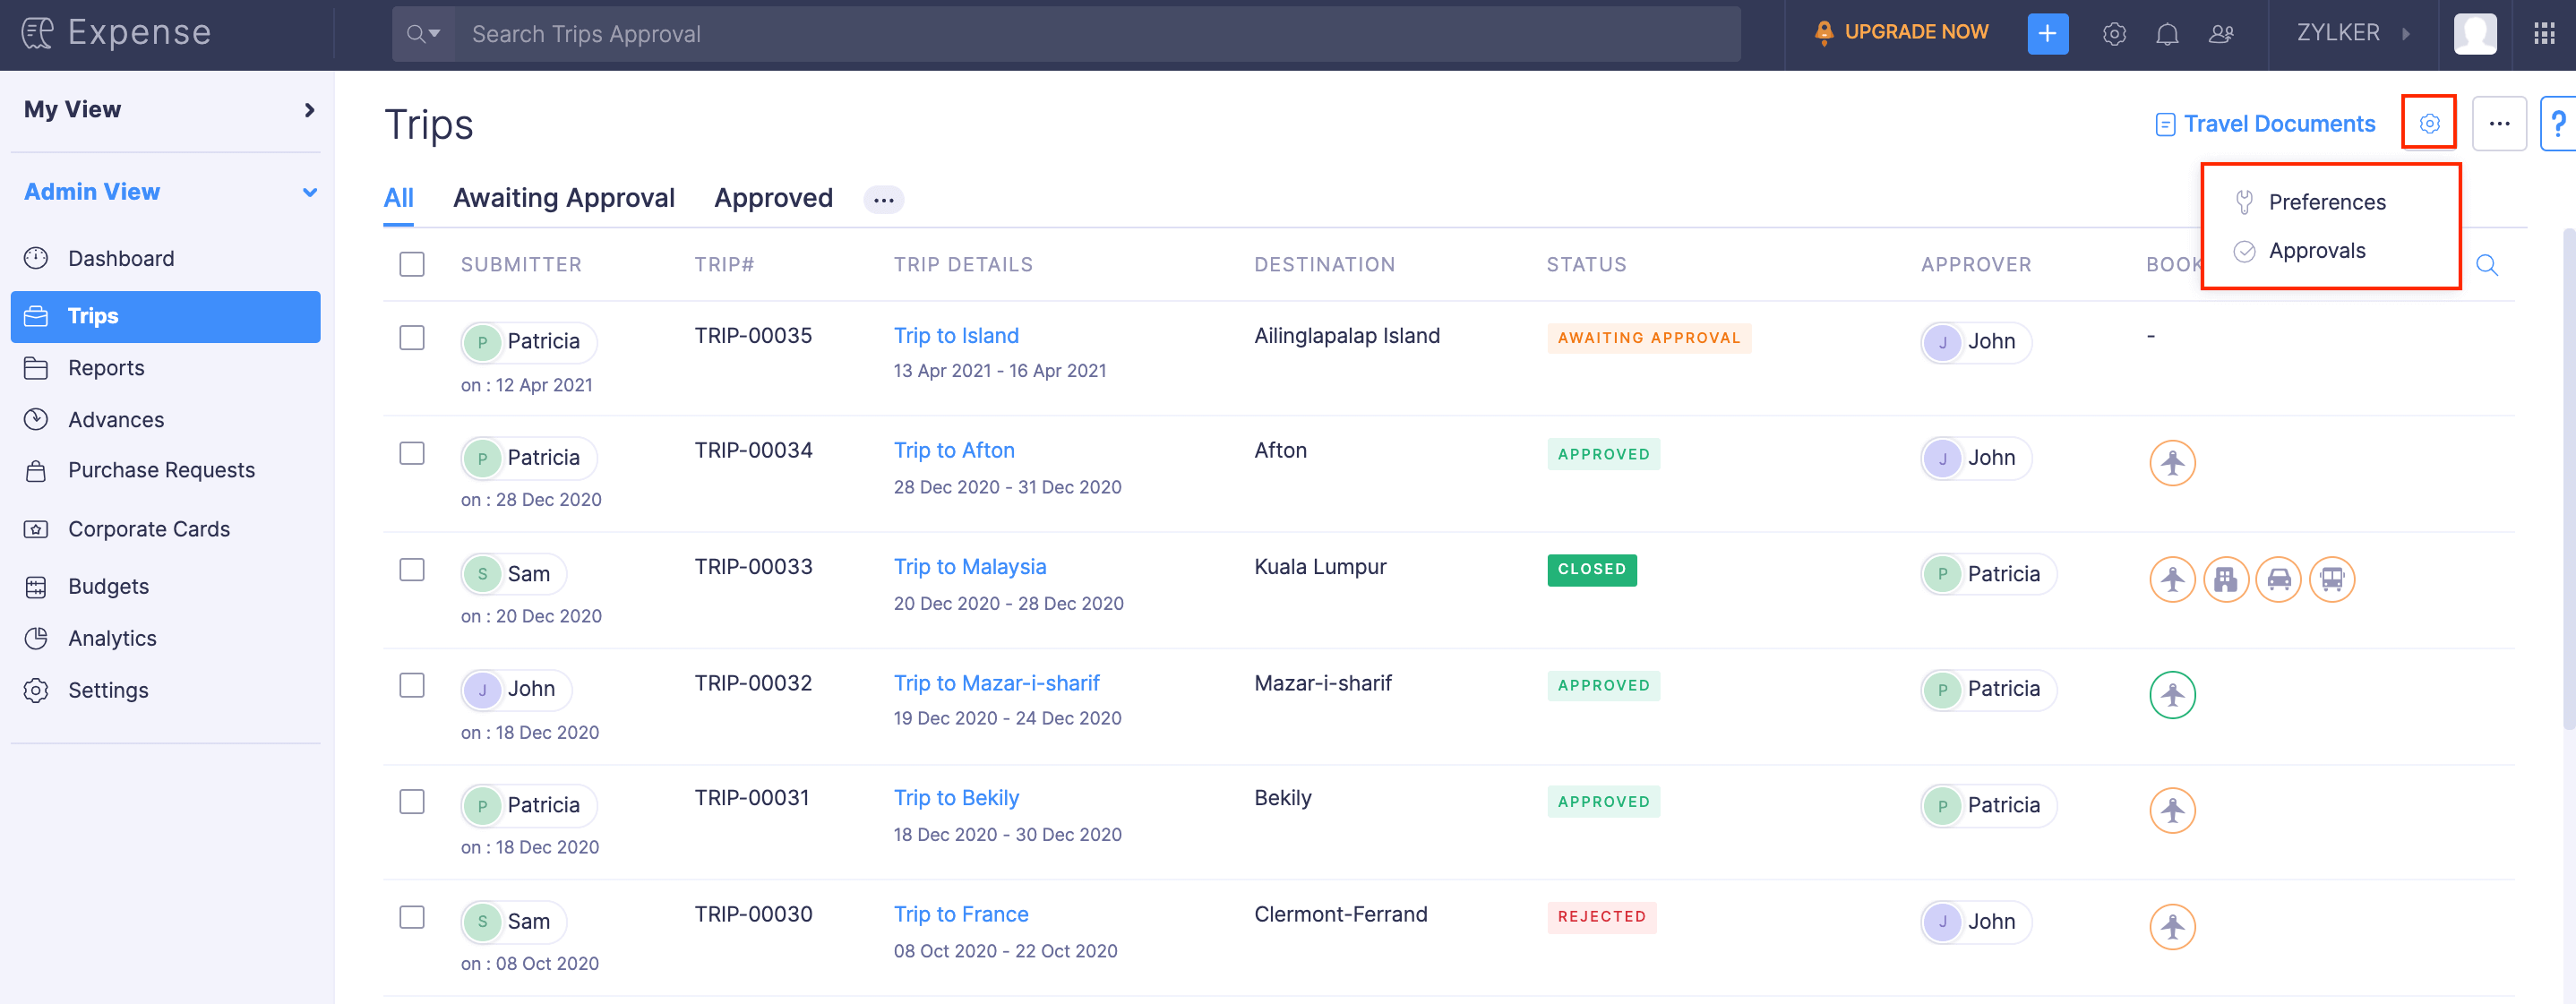Open Reports from the sidebar

tap(104, 367)
